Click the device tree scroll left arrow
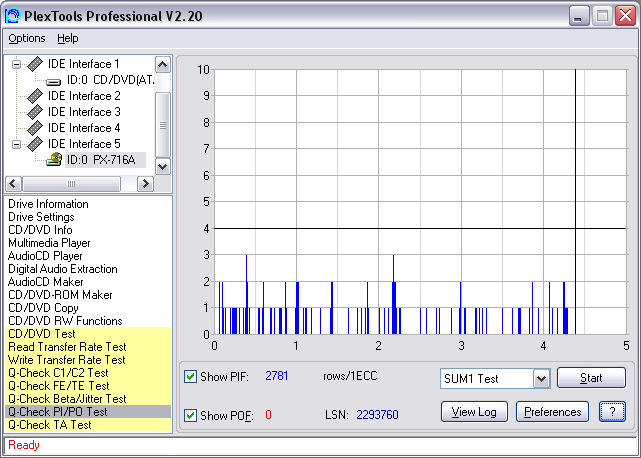 point(13,184)
